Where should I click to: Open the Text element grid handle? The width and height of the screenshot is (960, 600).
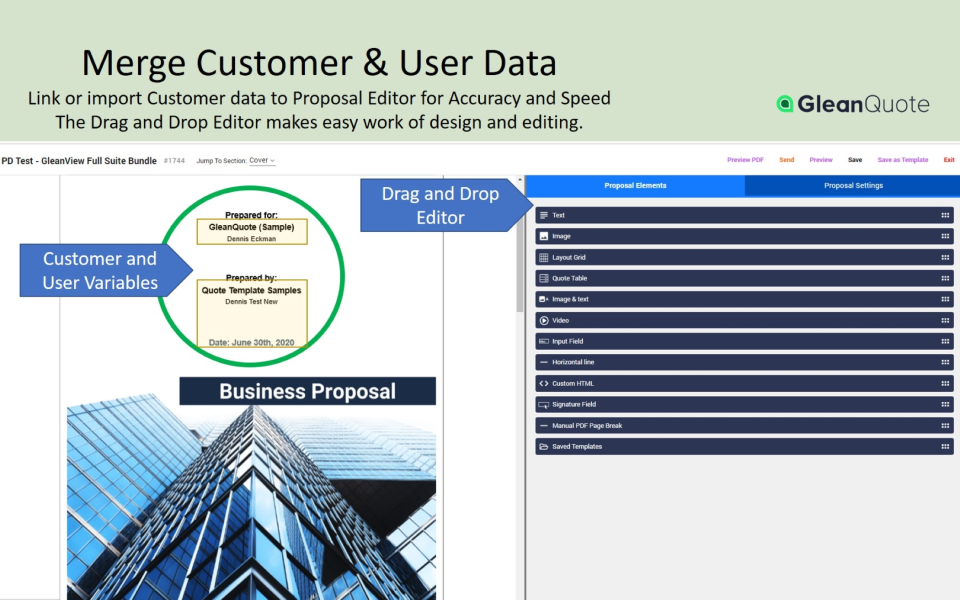click(945, 214)
